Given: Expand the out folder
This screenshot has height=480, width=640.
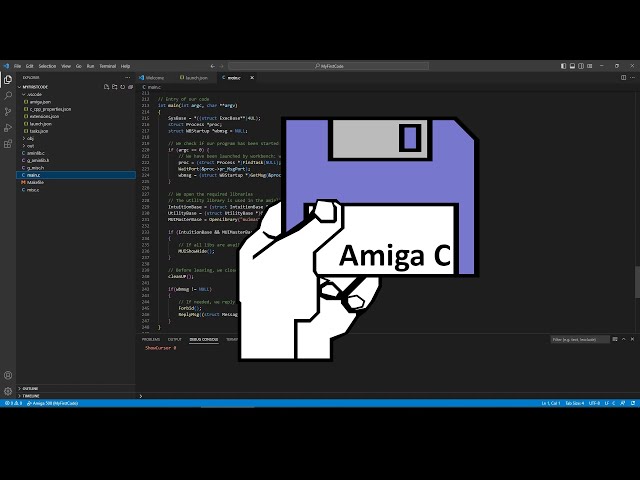Looking at the screenshot, I should [29, 146].
